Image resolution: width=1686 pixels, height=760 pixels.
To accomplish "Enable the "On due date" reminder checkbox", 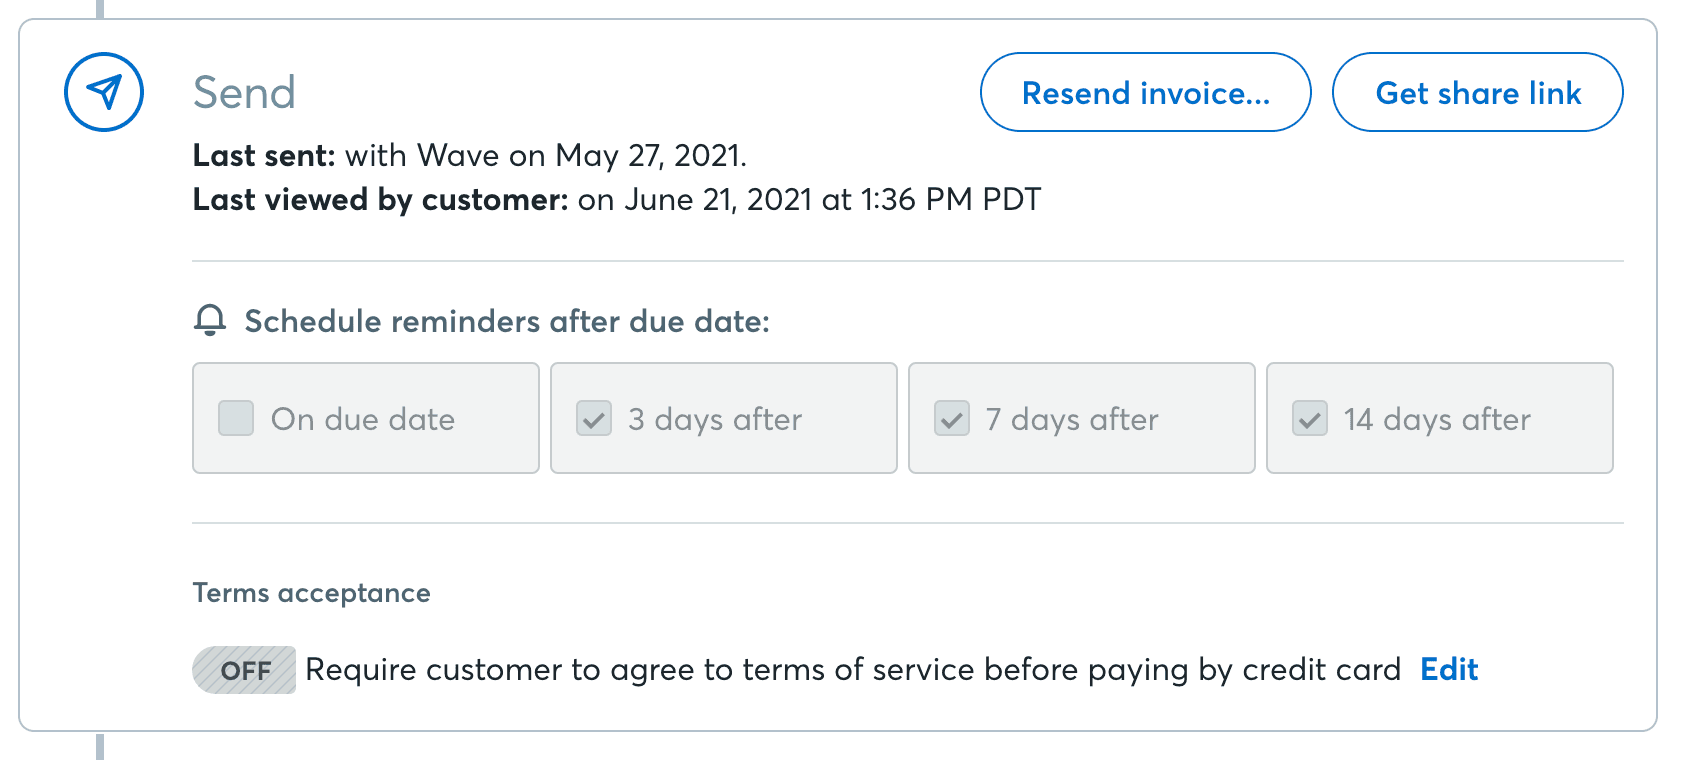I will tap(236, 419).
